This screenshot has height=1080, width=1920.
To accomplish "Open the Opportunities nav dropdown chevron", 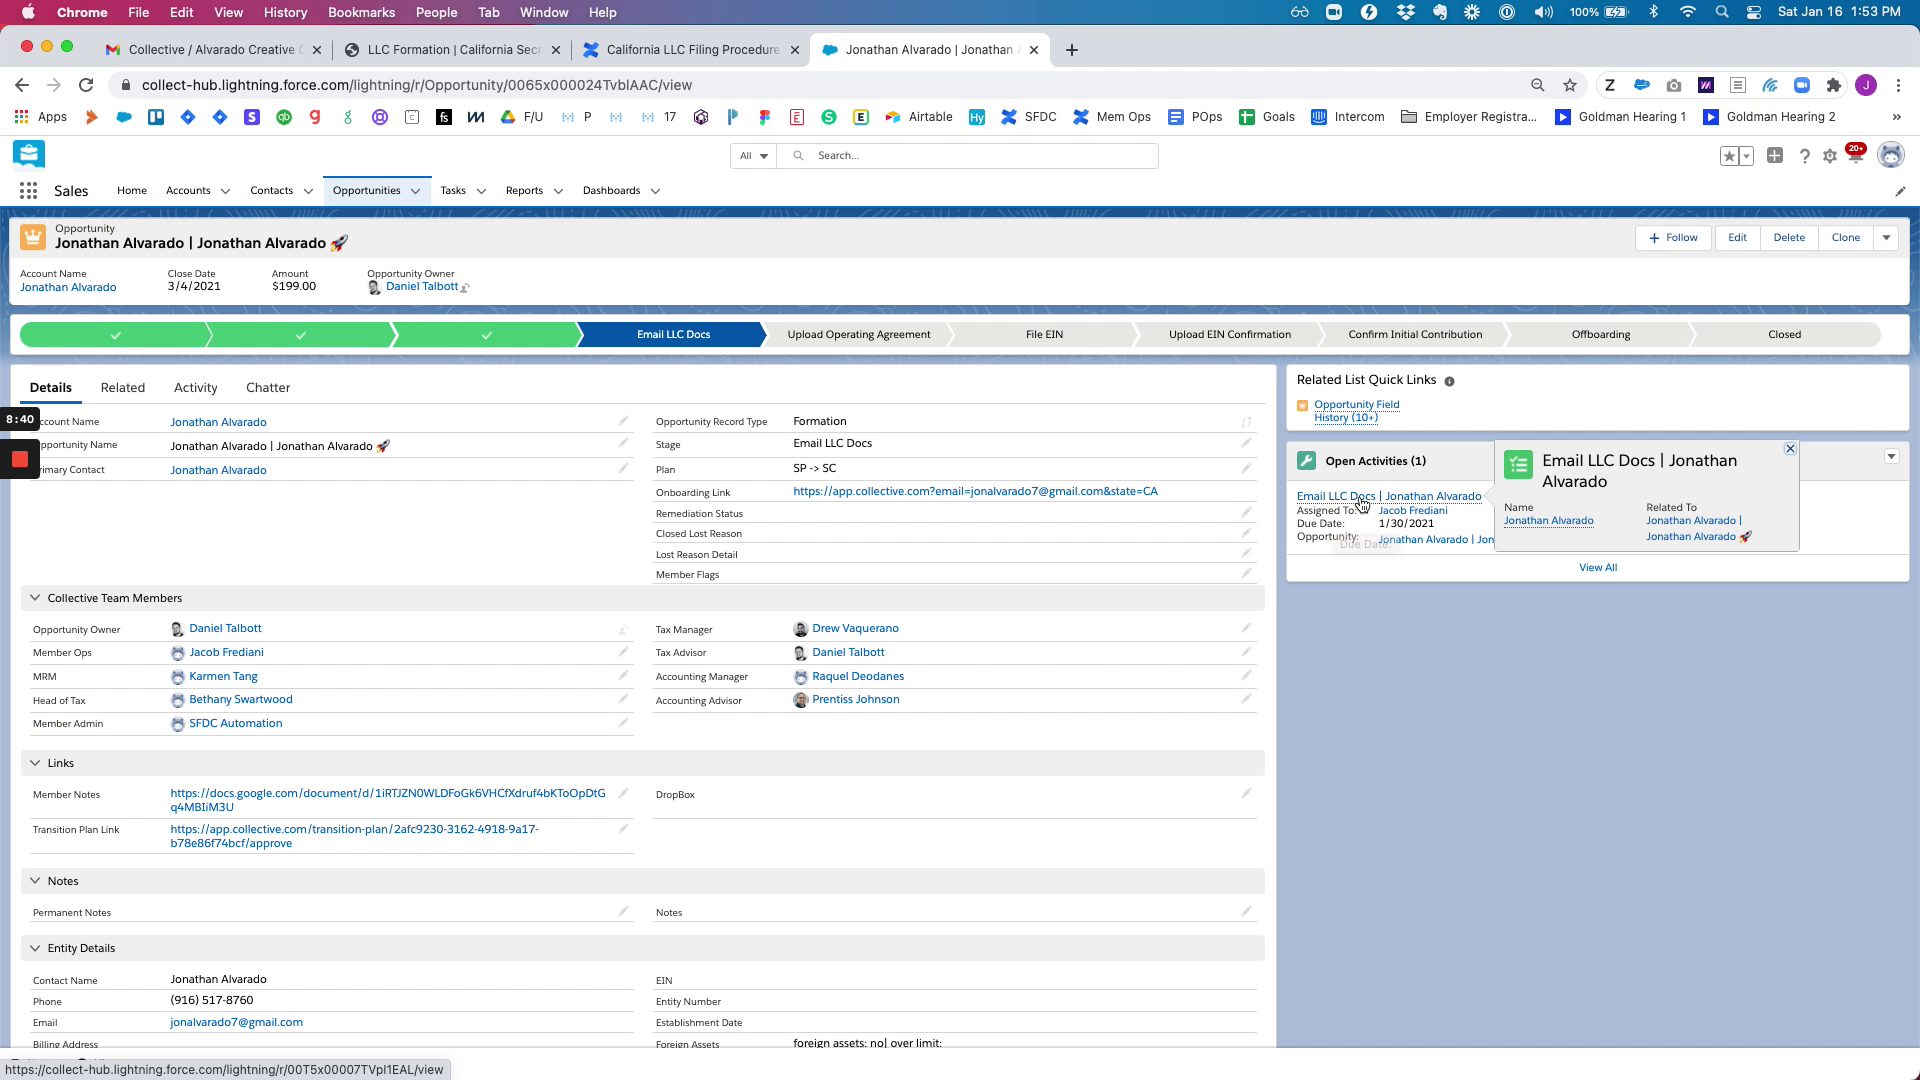I will pyautogui.click(x=415, y=191).
